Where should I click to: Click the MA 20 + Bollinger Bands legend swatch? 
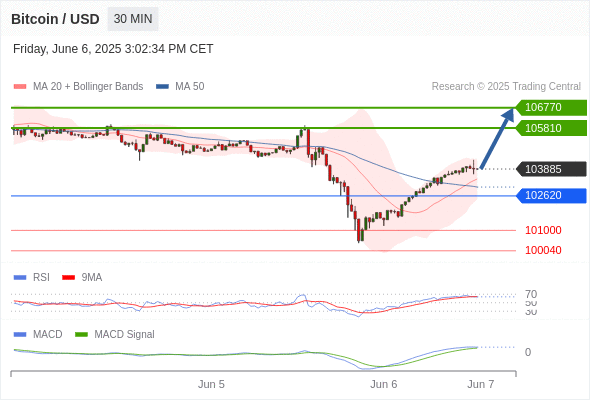click(x=20, y=87)
